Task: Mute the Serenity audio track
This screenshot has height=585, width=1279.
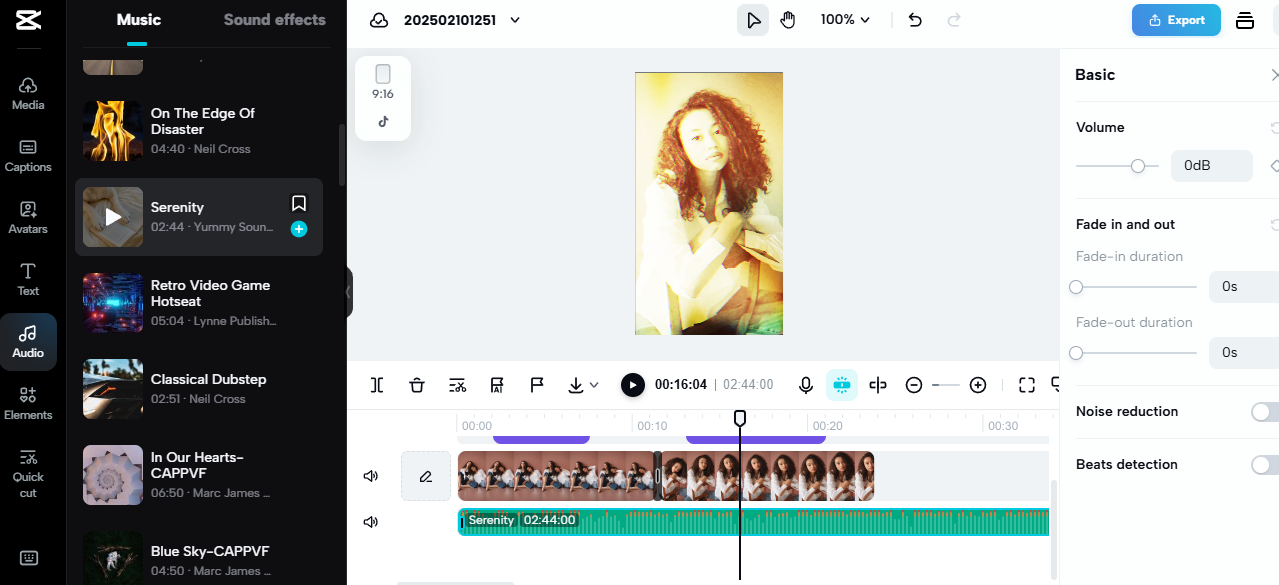Action: (371, 522)
